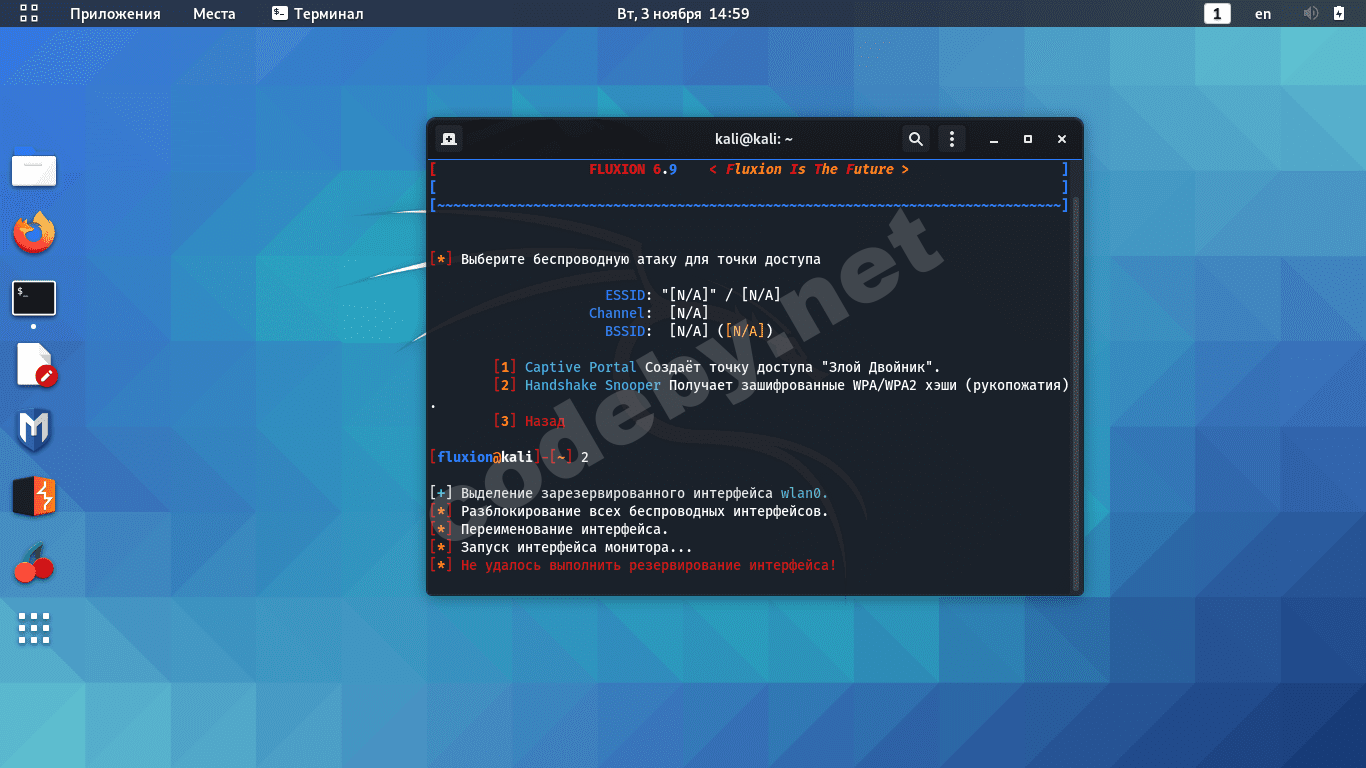Click the line "Разблокирование всех беспроводных интерфейсов."
Screen dimensions: 1366x768
point(645,511)
